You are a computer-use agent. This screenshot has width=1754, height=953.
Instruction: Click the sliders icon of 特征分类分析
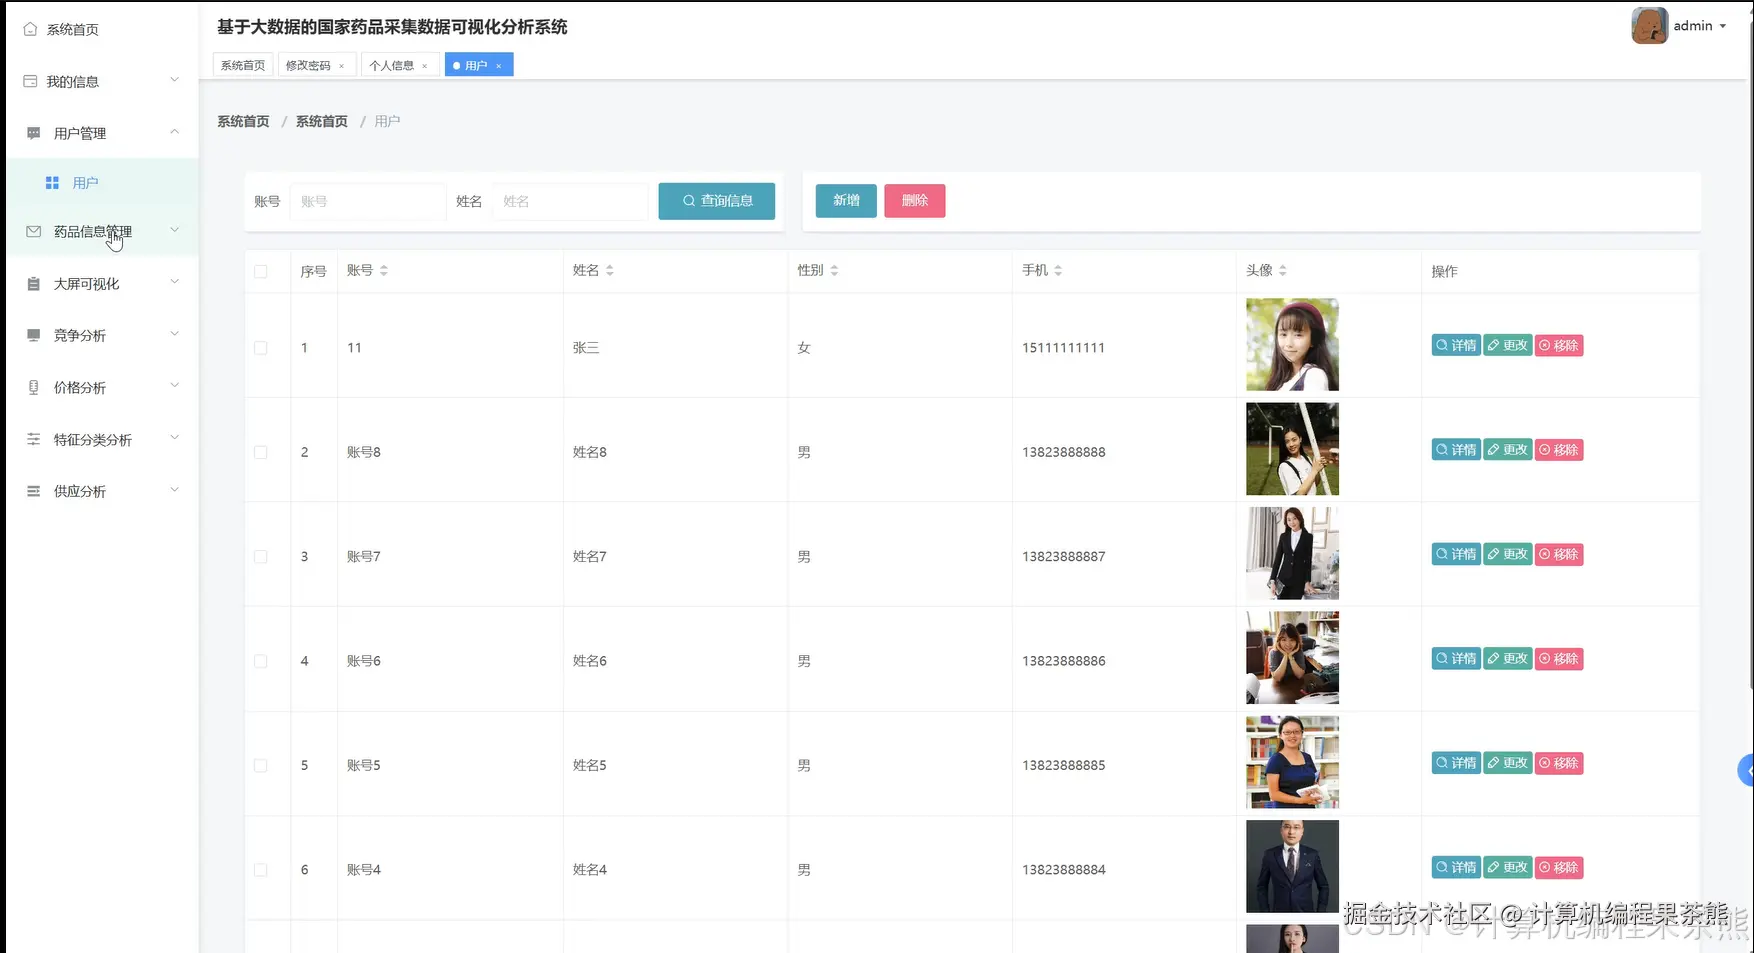(34, 439)
